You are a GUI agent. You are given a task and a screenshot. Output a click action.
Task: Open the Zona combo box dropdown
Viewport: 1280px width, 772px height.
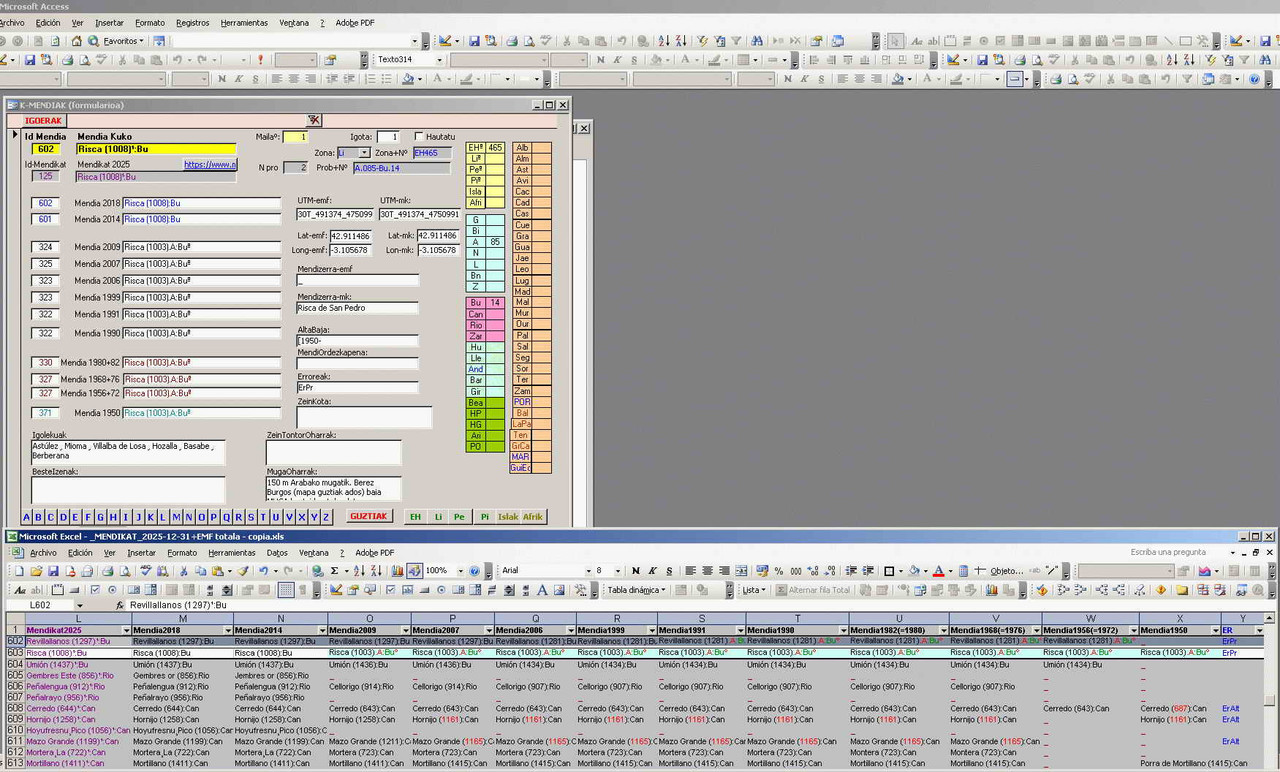(364, 153)
